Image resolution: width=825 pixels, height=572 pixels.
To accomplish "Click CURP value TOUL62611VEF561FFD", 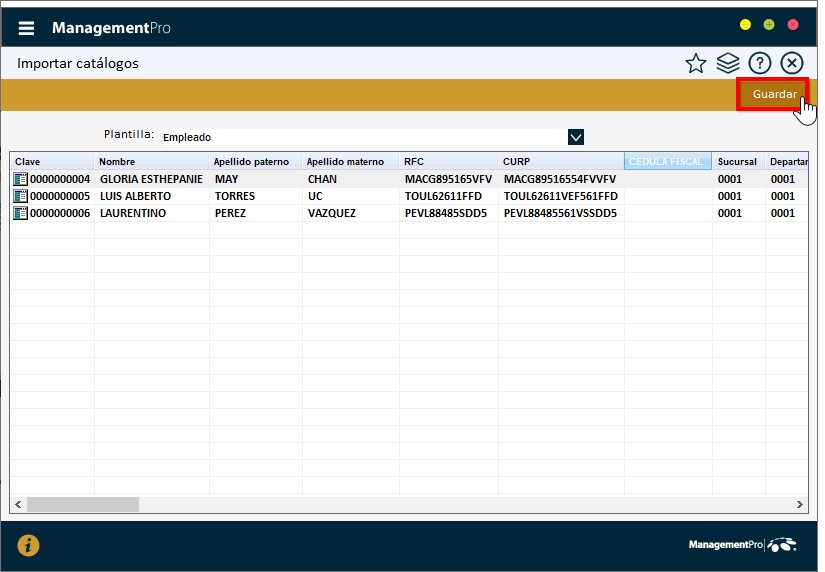I will point(560,196).
